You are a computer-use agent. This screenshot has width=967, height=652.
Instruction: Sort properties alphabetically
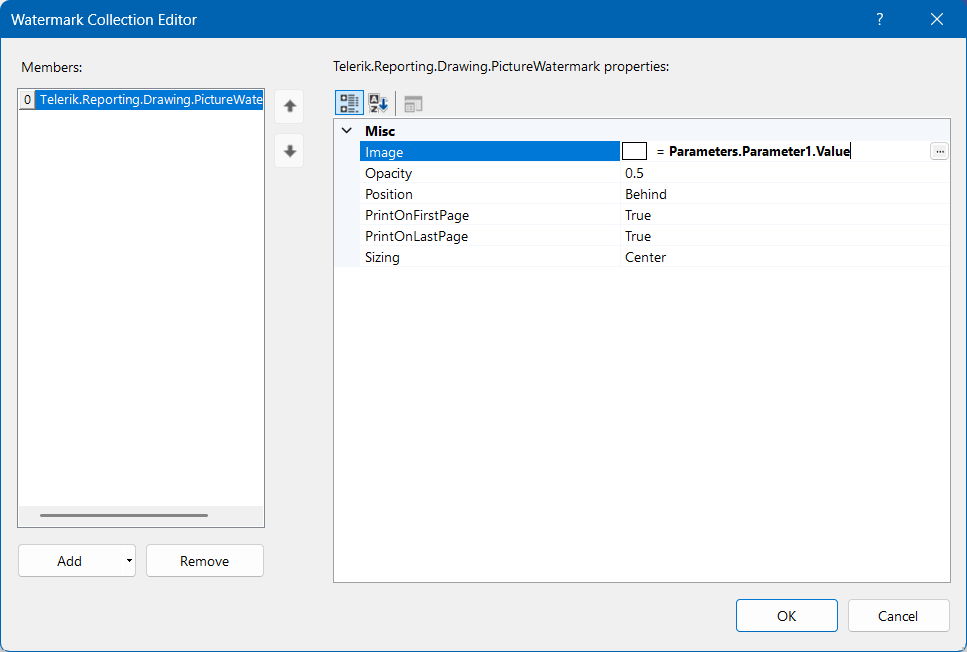pos(378,103)
